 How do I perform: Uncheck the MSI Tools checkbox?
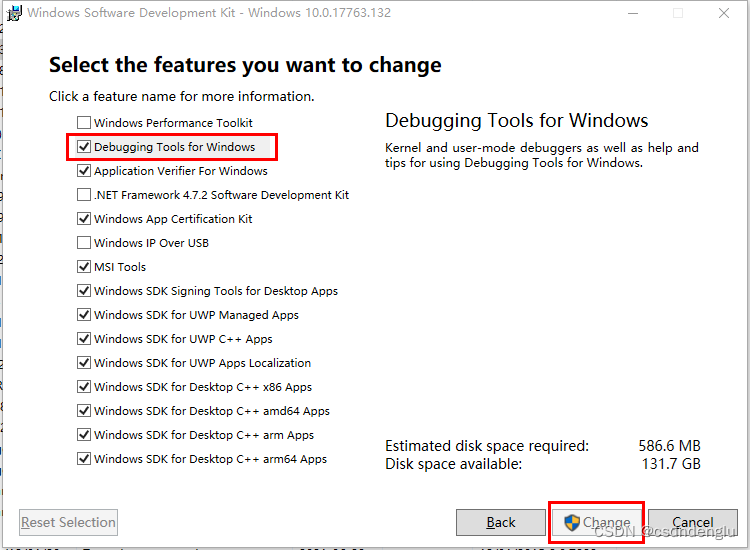pos(84,266)
